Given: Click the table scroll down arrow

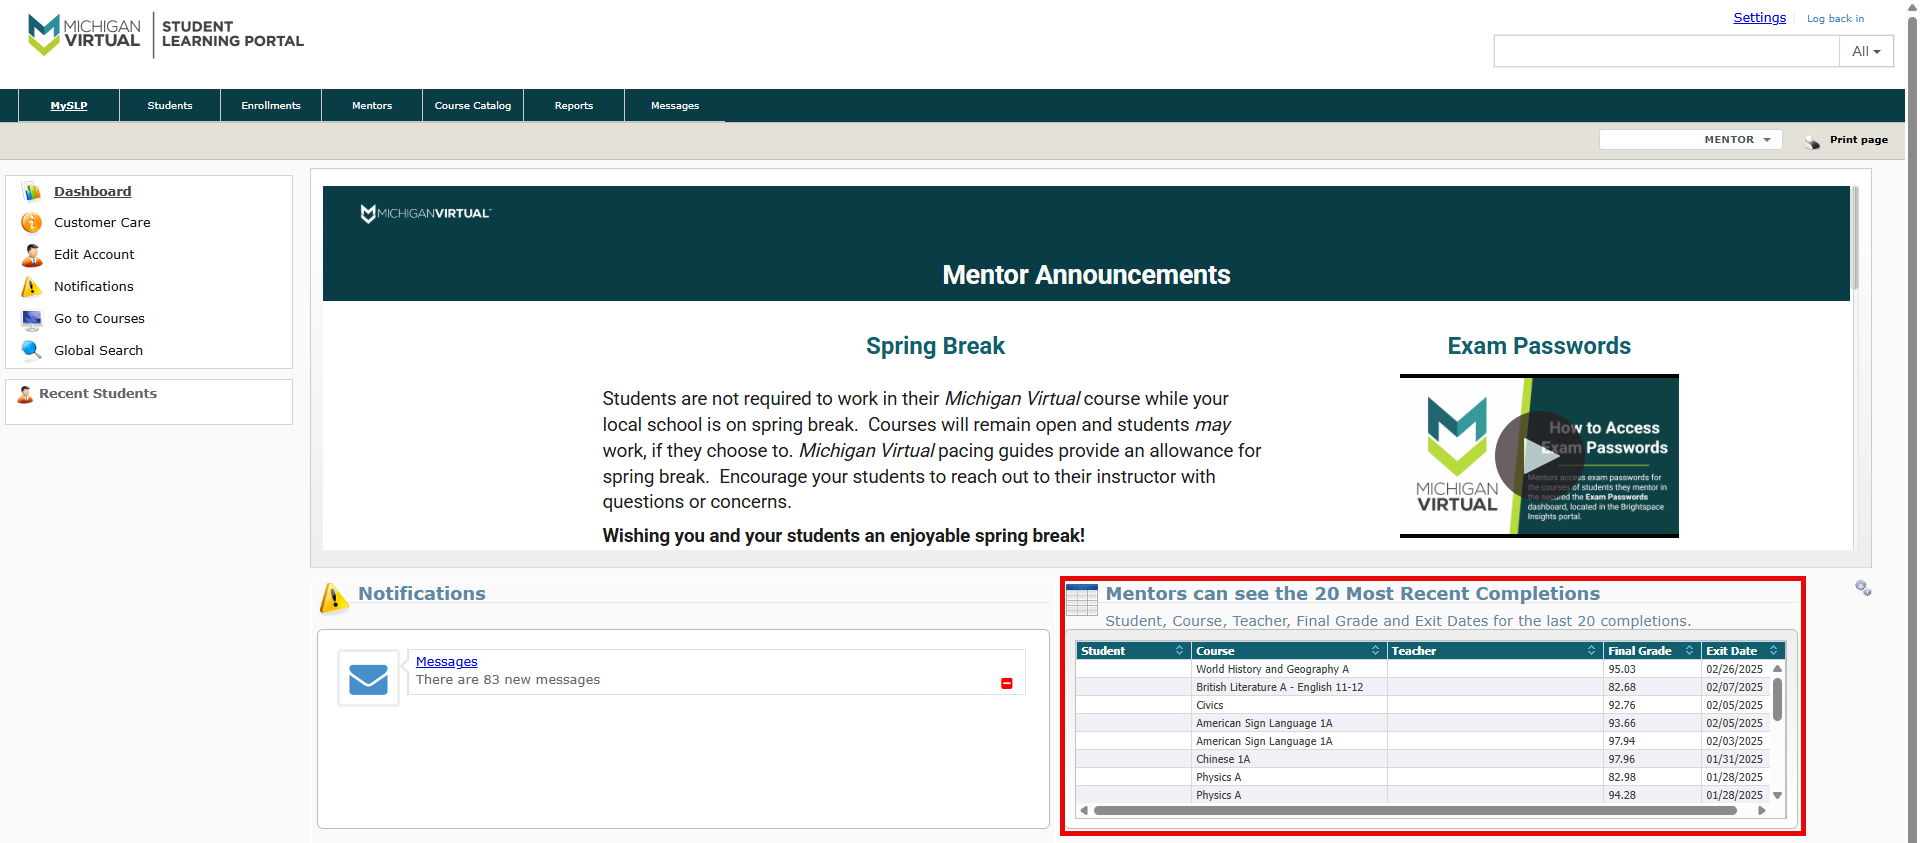Looking at the screenshot, I should click(1777, 796).
